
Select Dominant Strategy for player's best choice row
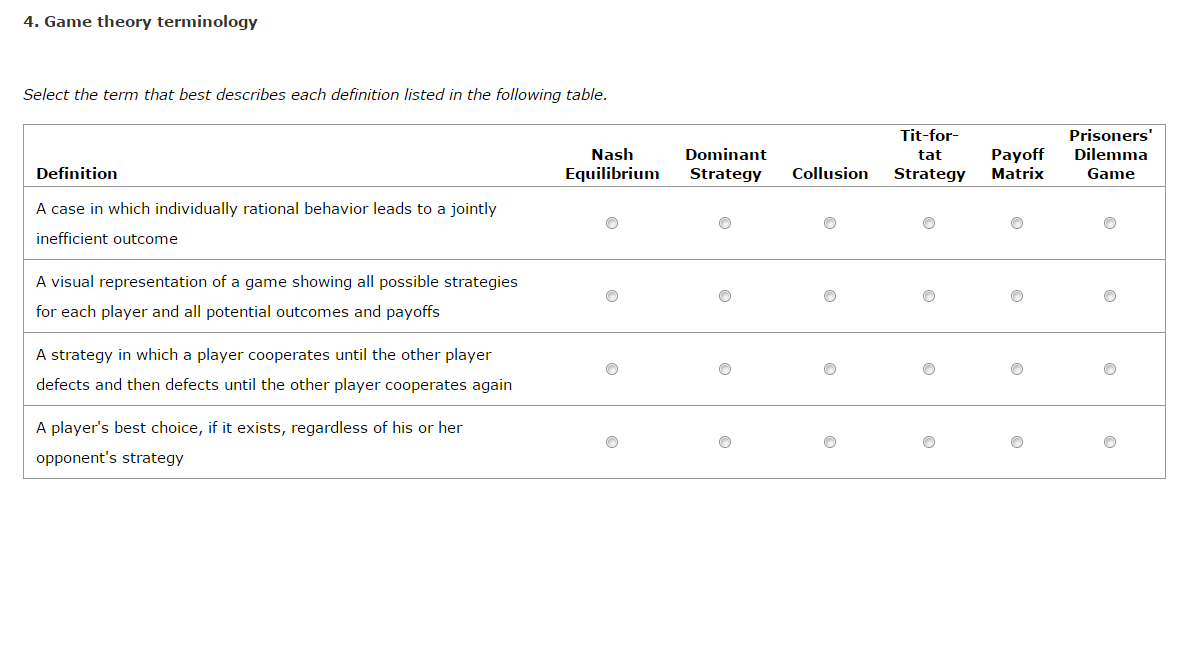(x=725, y=442)
